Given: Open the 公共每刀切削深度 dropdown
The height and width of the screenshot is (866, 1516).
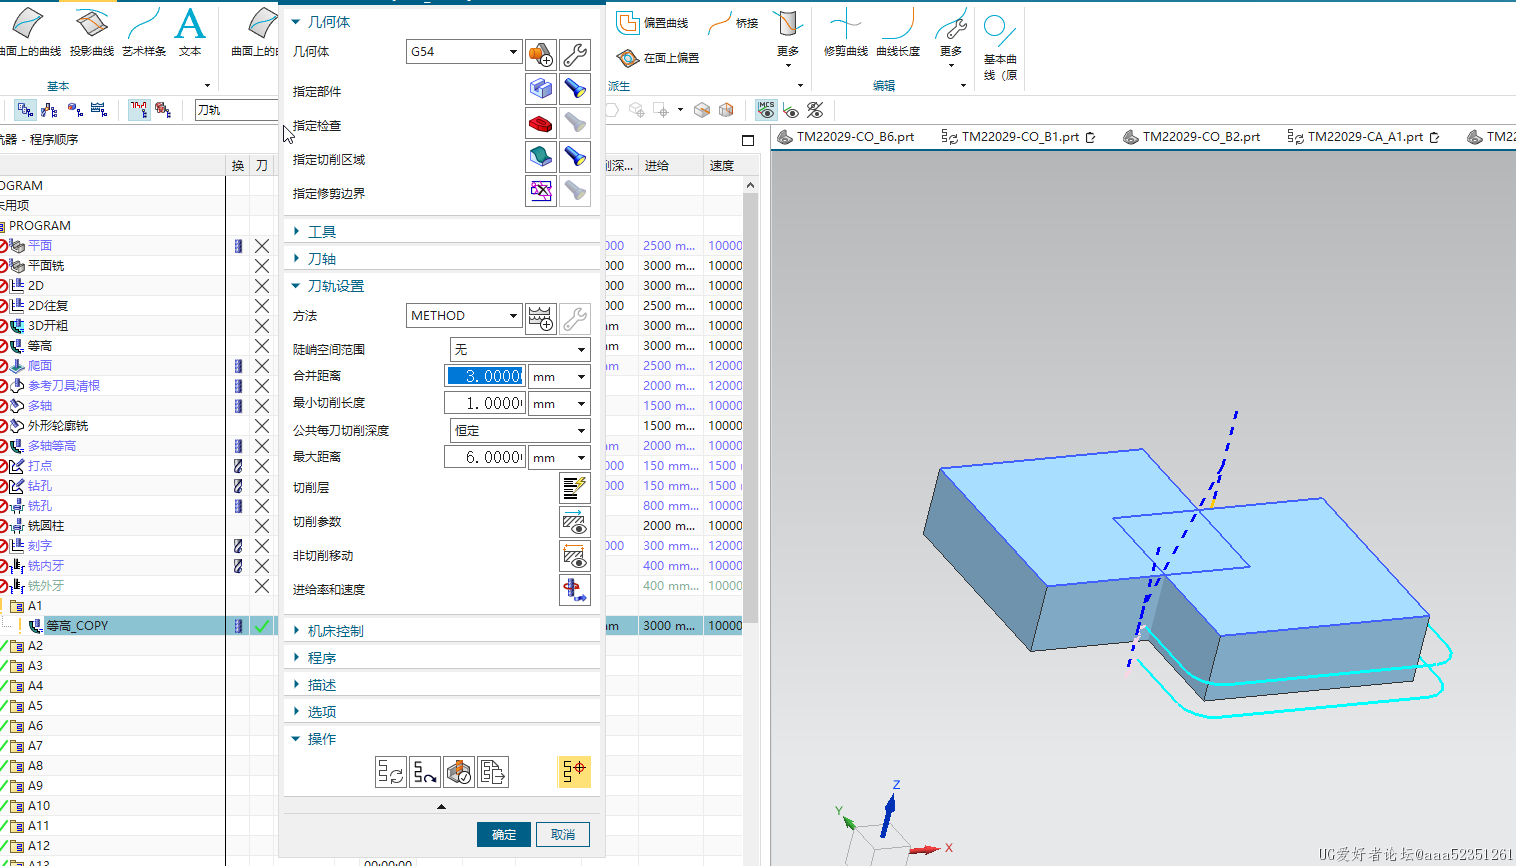Looking at the screenshot, I should tap(520, 431).
